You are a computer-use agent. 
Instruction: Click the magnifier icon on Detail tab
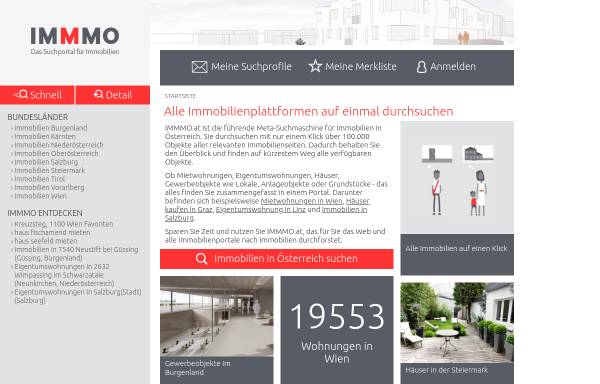coord(98,94)
